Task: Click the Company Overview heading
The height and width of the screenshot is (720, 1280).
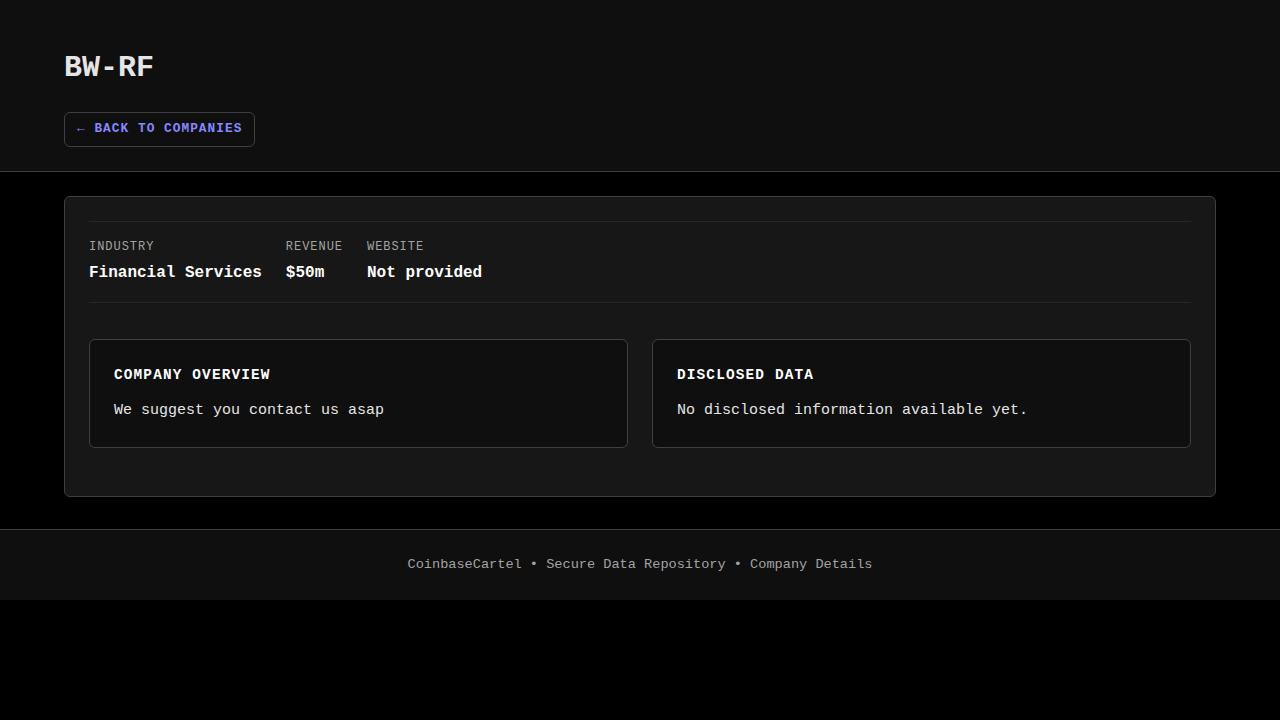Action: [192, 374]
